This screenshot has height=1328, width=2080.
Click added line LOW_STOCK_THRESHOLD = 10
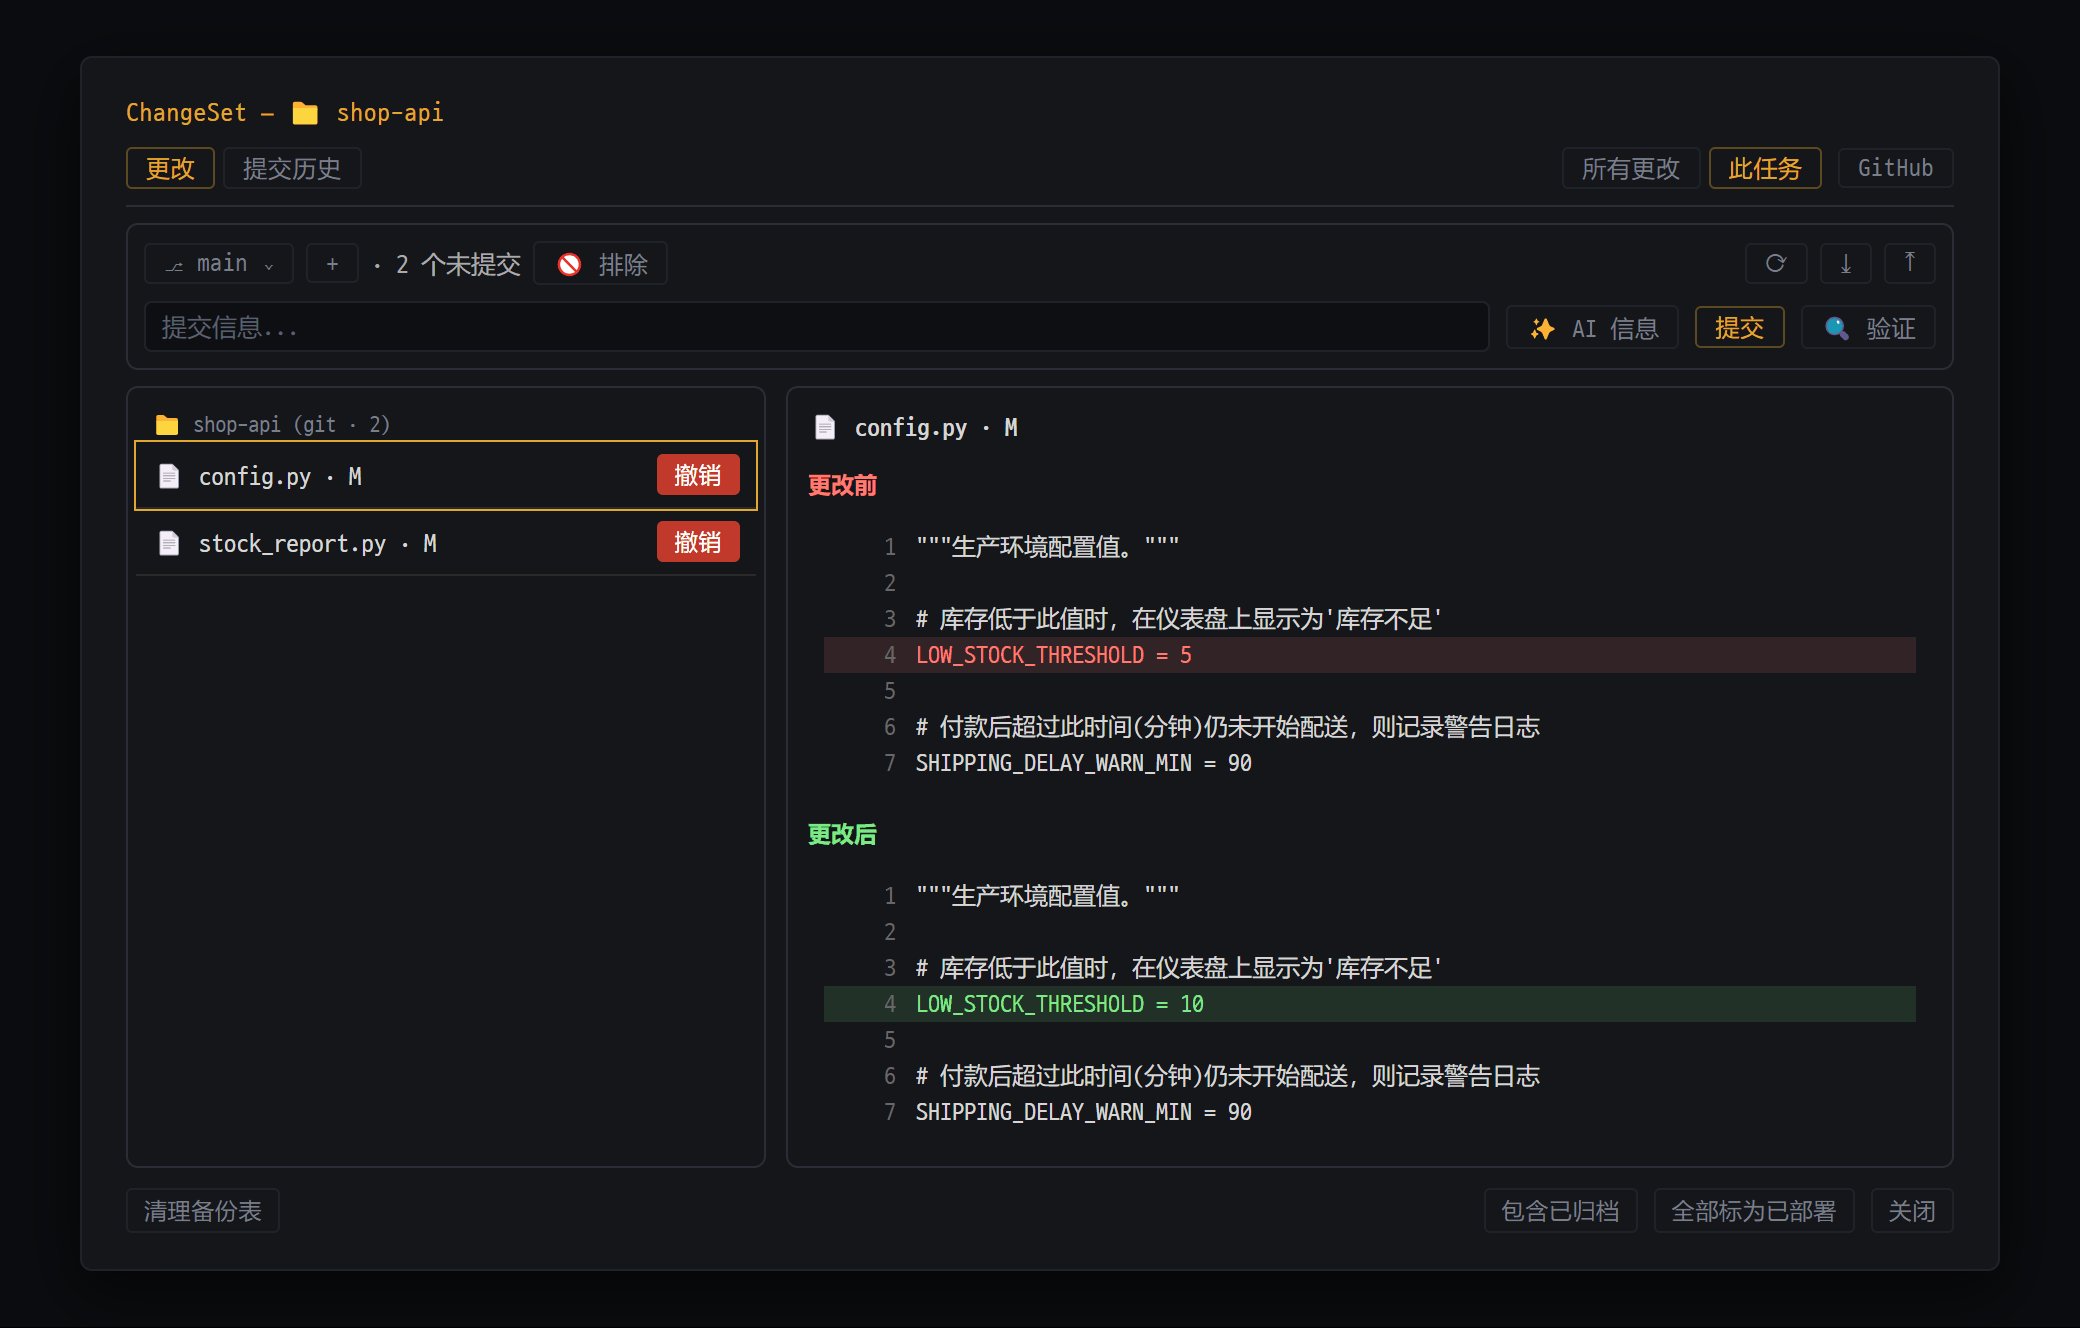click(1370, 1004)
